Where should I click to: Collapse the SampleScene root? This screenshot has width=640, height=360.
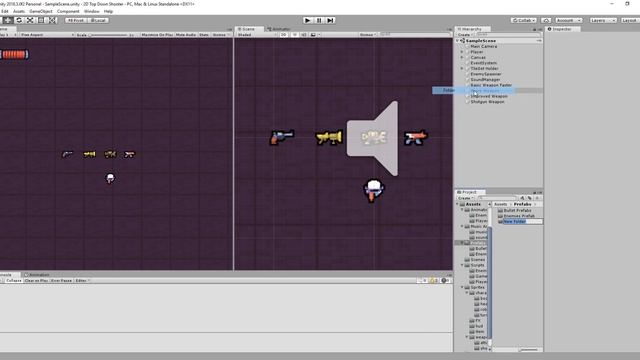coord(458,41)
